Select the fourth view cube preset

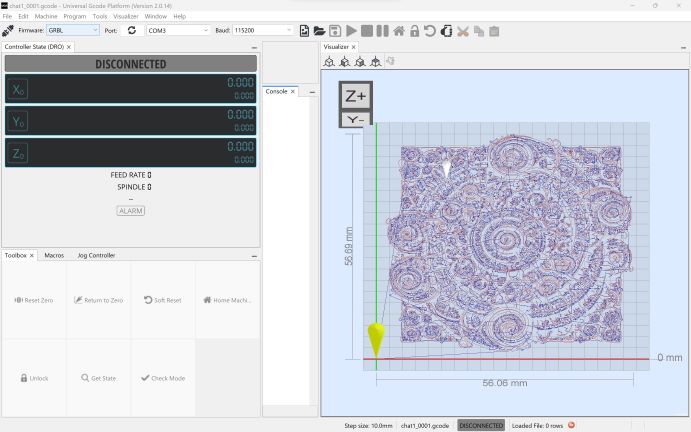(x=375, y=62)
